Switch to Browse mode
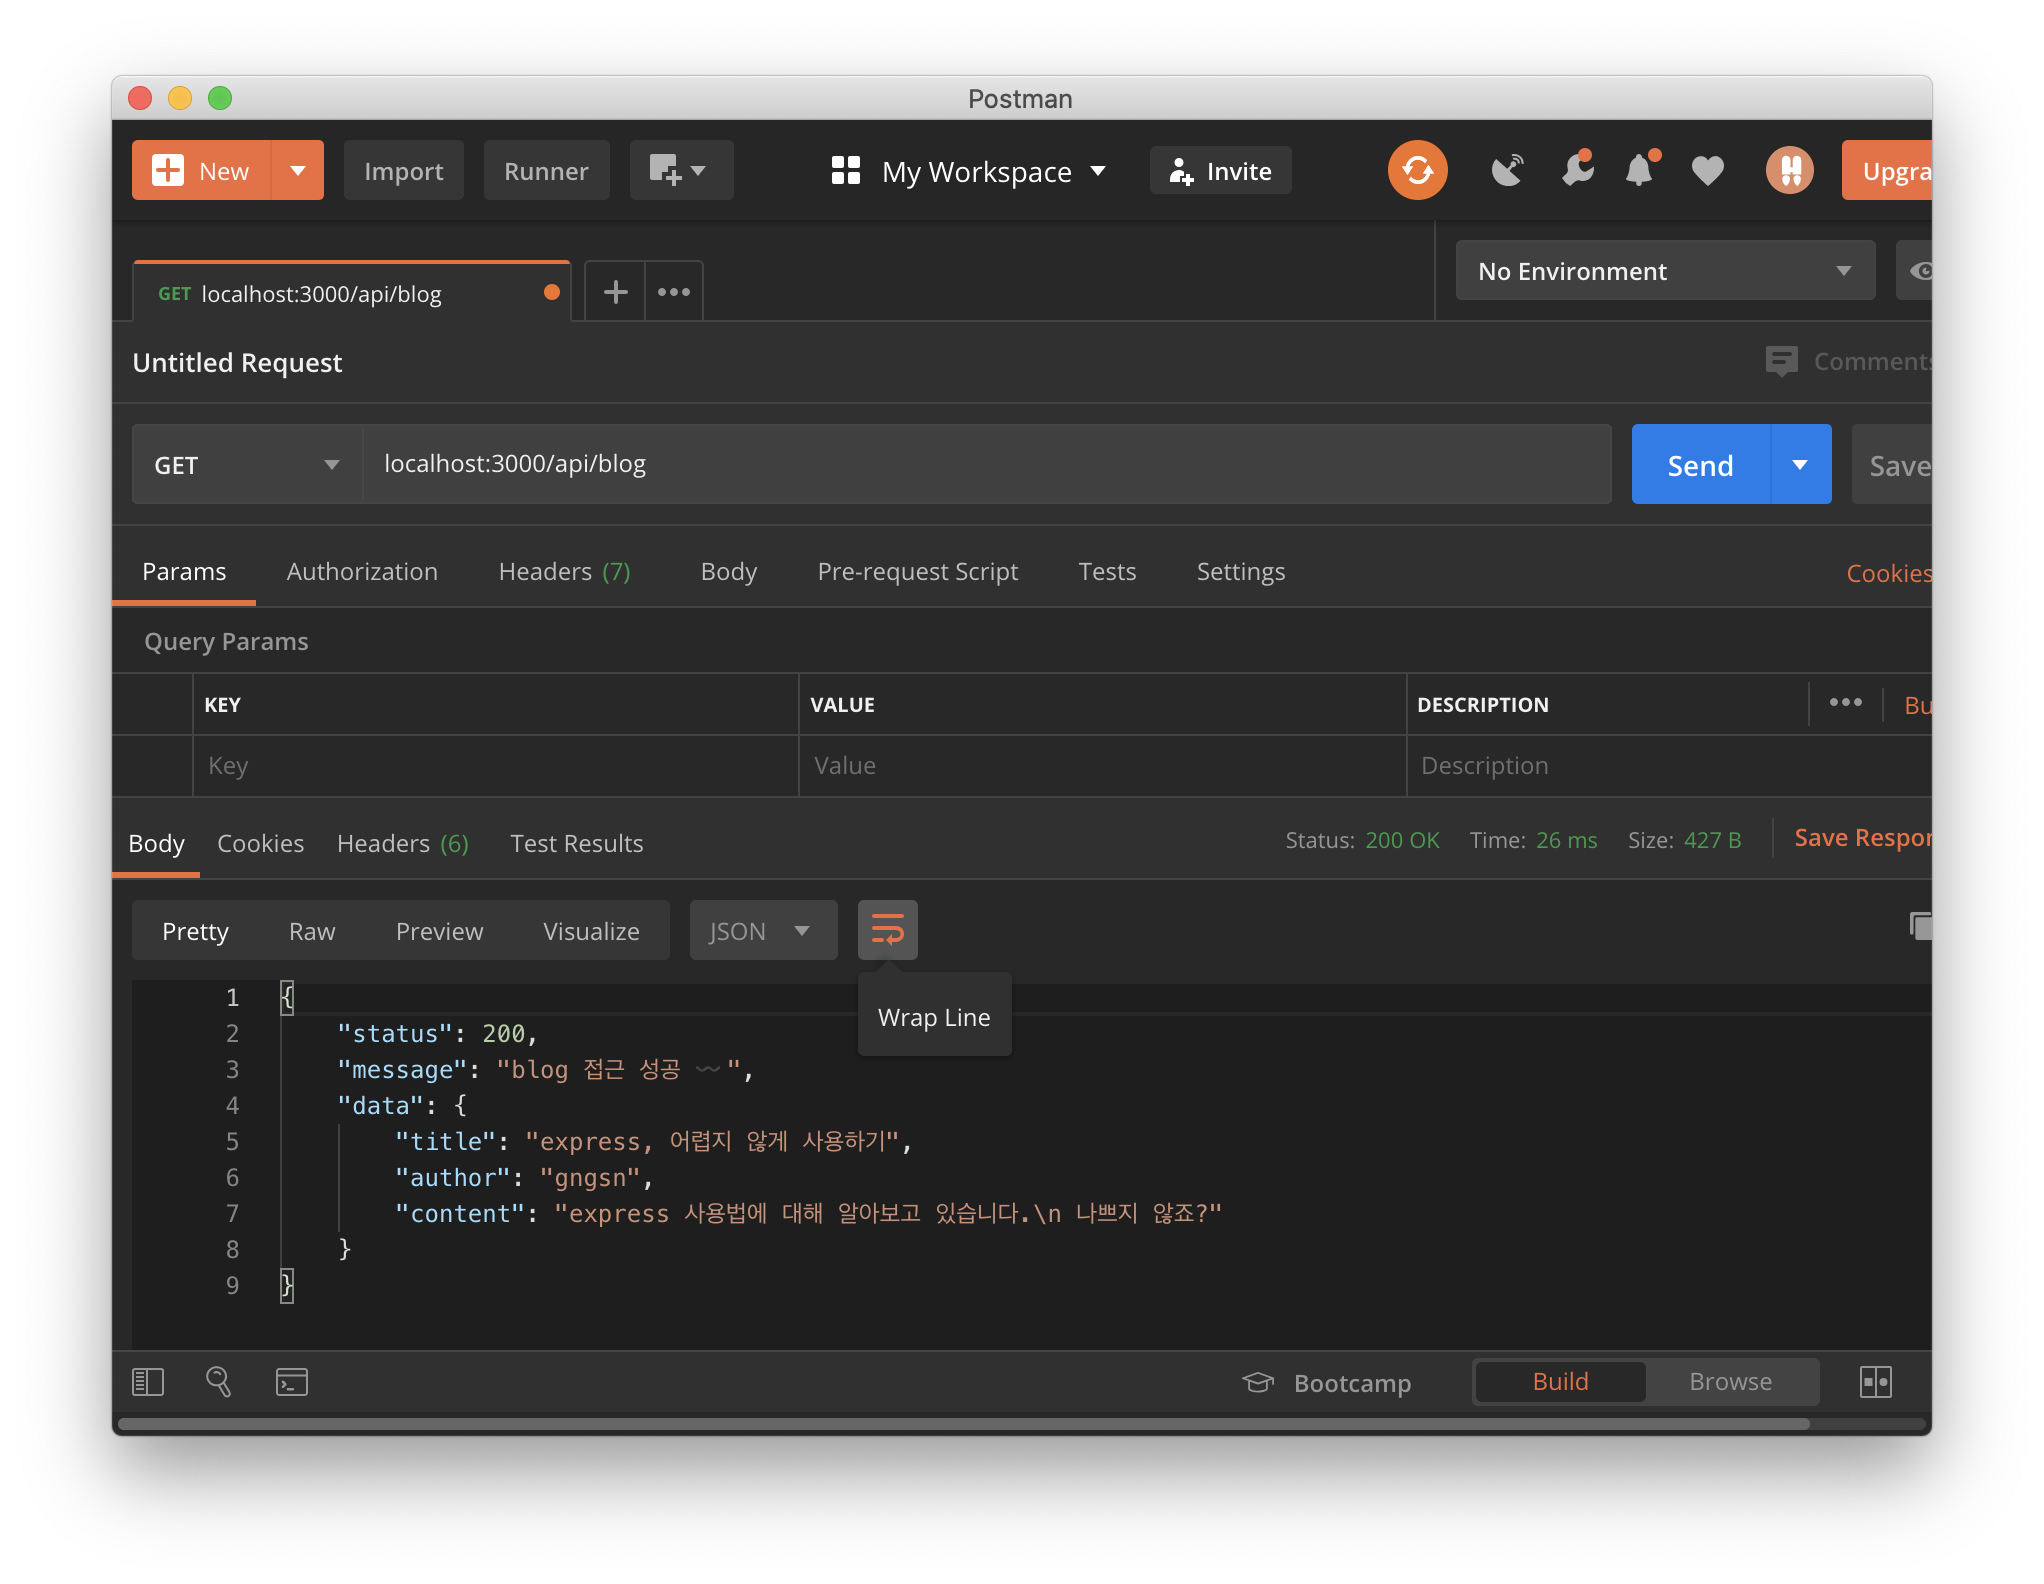Screen dimensions: 2044x1584 point(1730,1382)
